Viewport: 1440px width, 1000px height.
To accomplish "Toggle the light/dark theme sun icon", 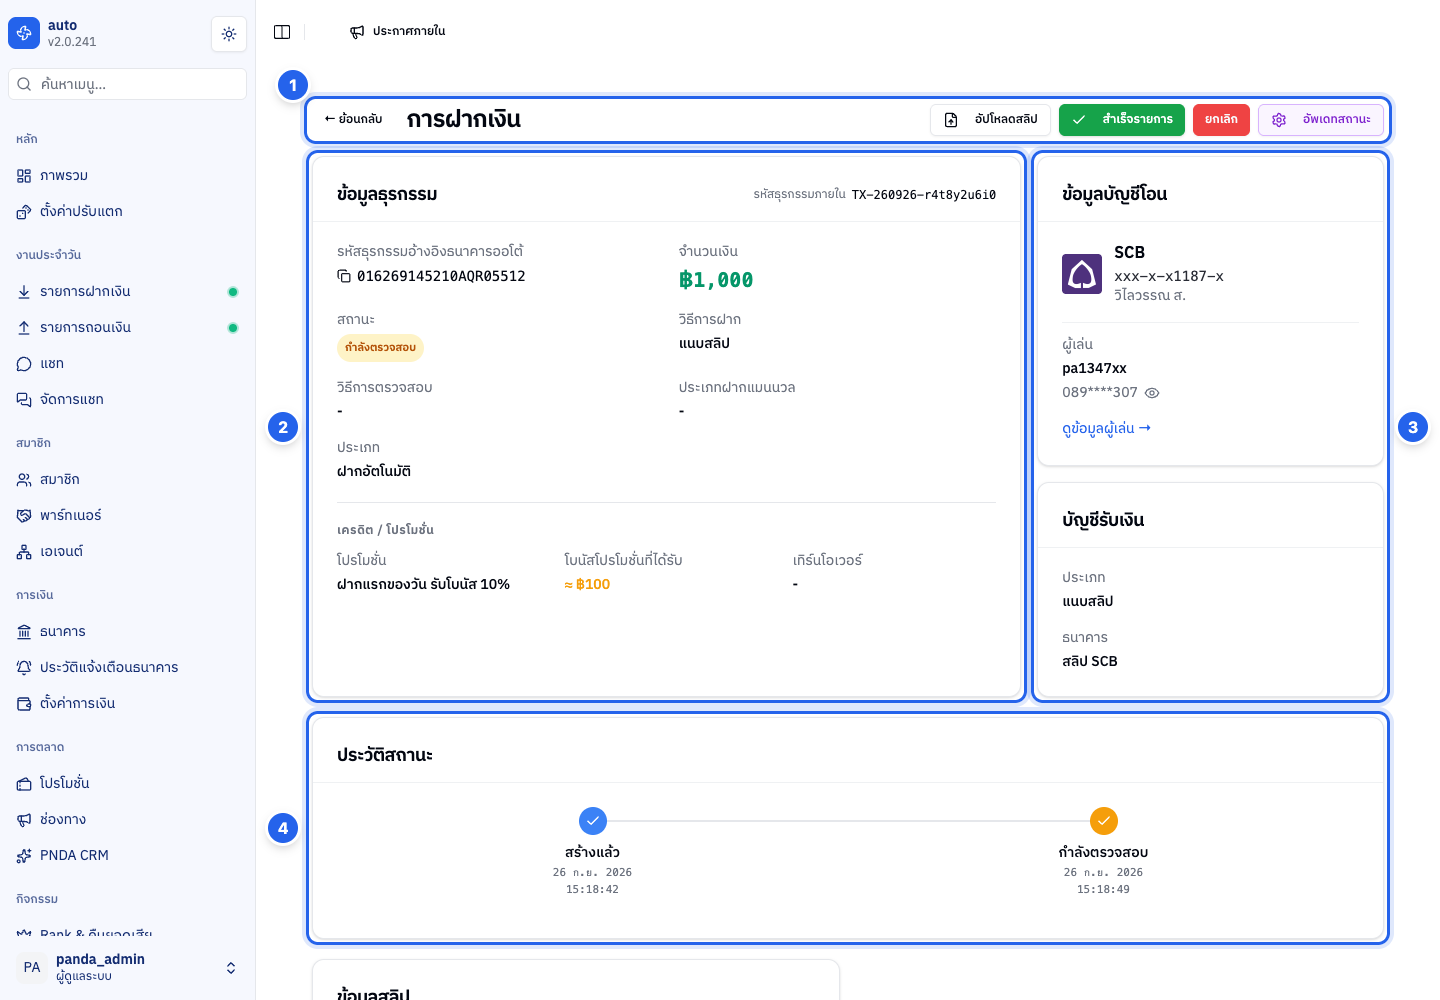I will pyautogui.click(x=229, y=34).
